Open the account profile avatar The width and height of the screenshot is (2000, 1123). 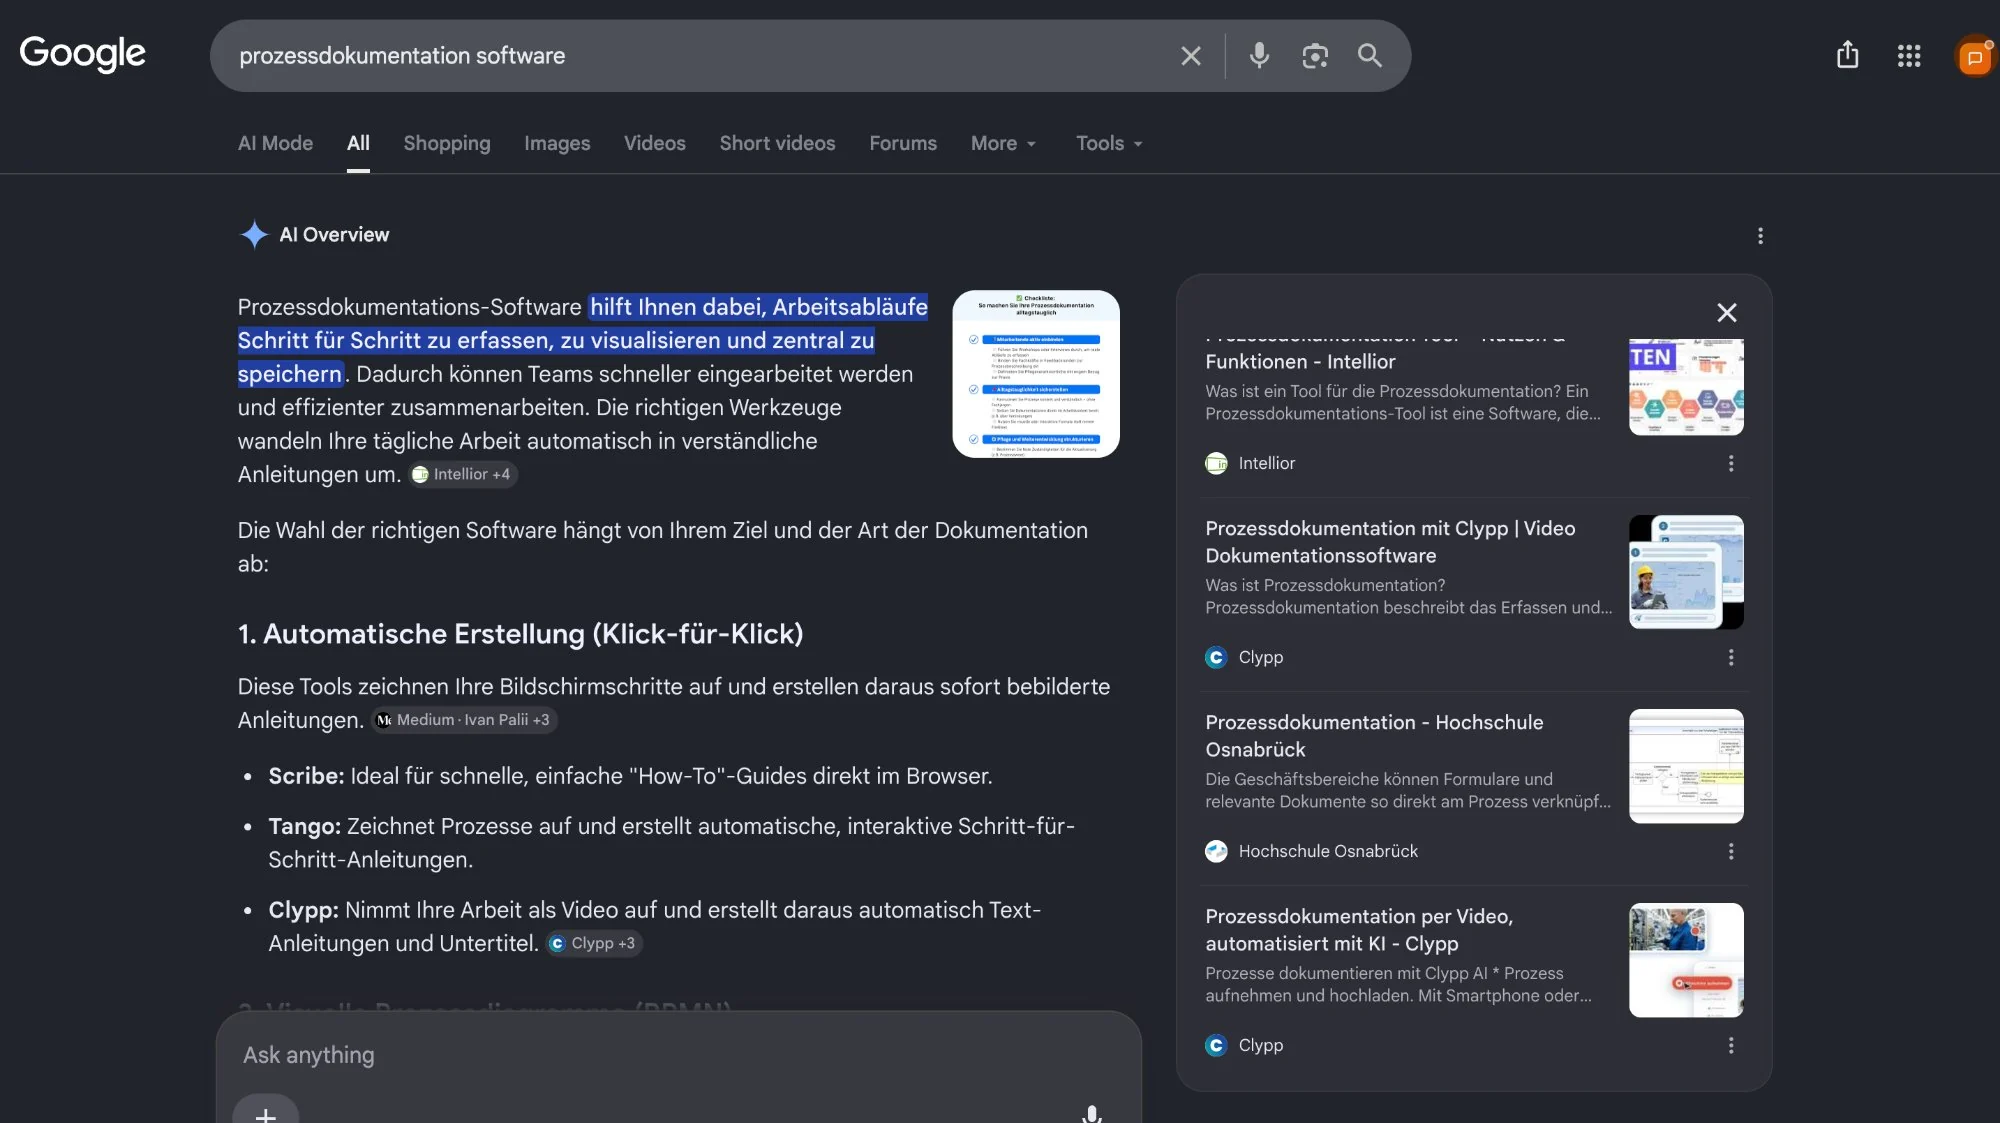[x=1975, y=57]
